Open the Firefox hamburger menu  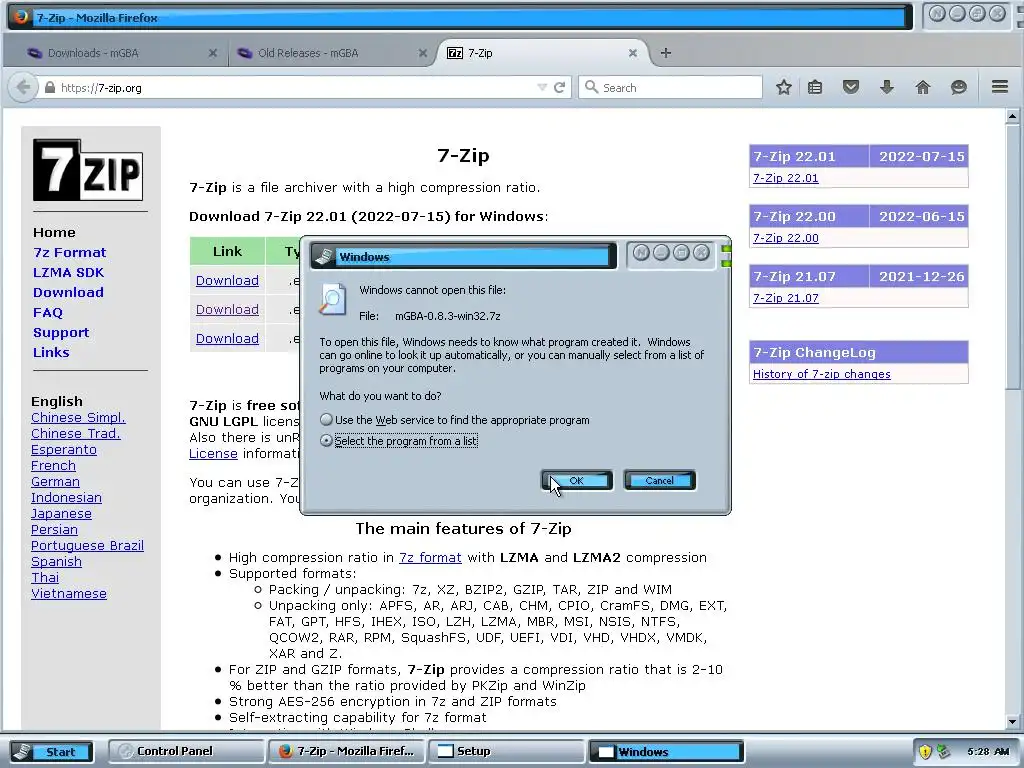pyautogui.click(x=1000, y=87)
